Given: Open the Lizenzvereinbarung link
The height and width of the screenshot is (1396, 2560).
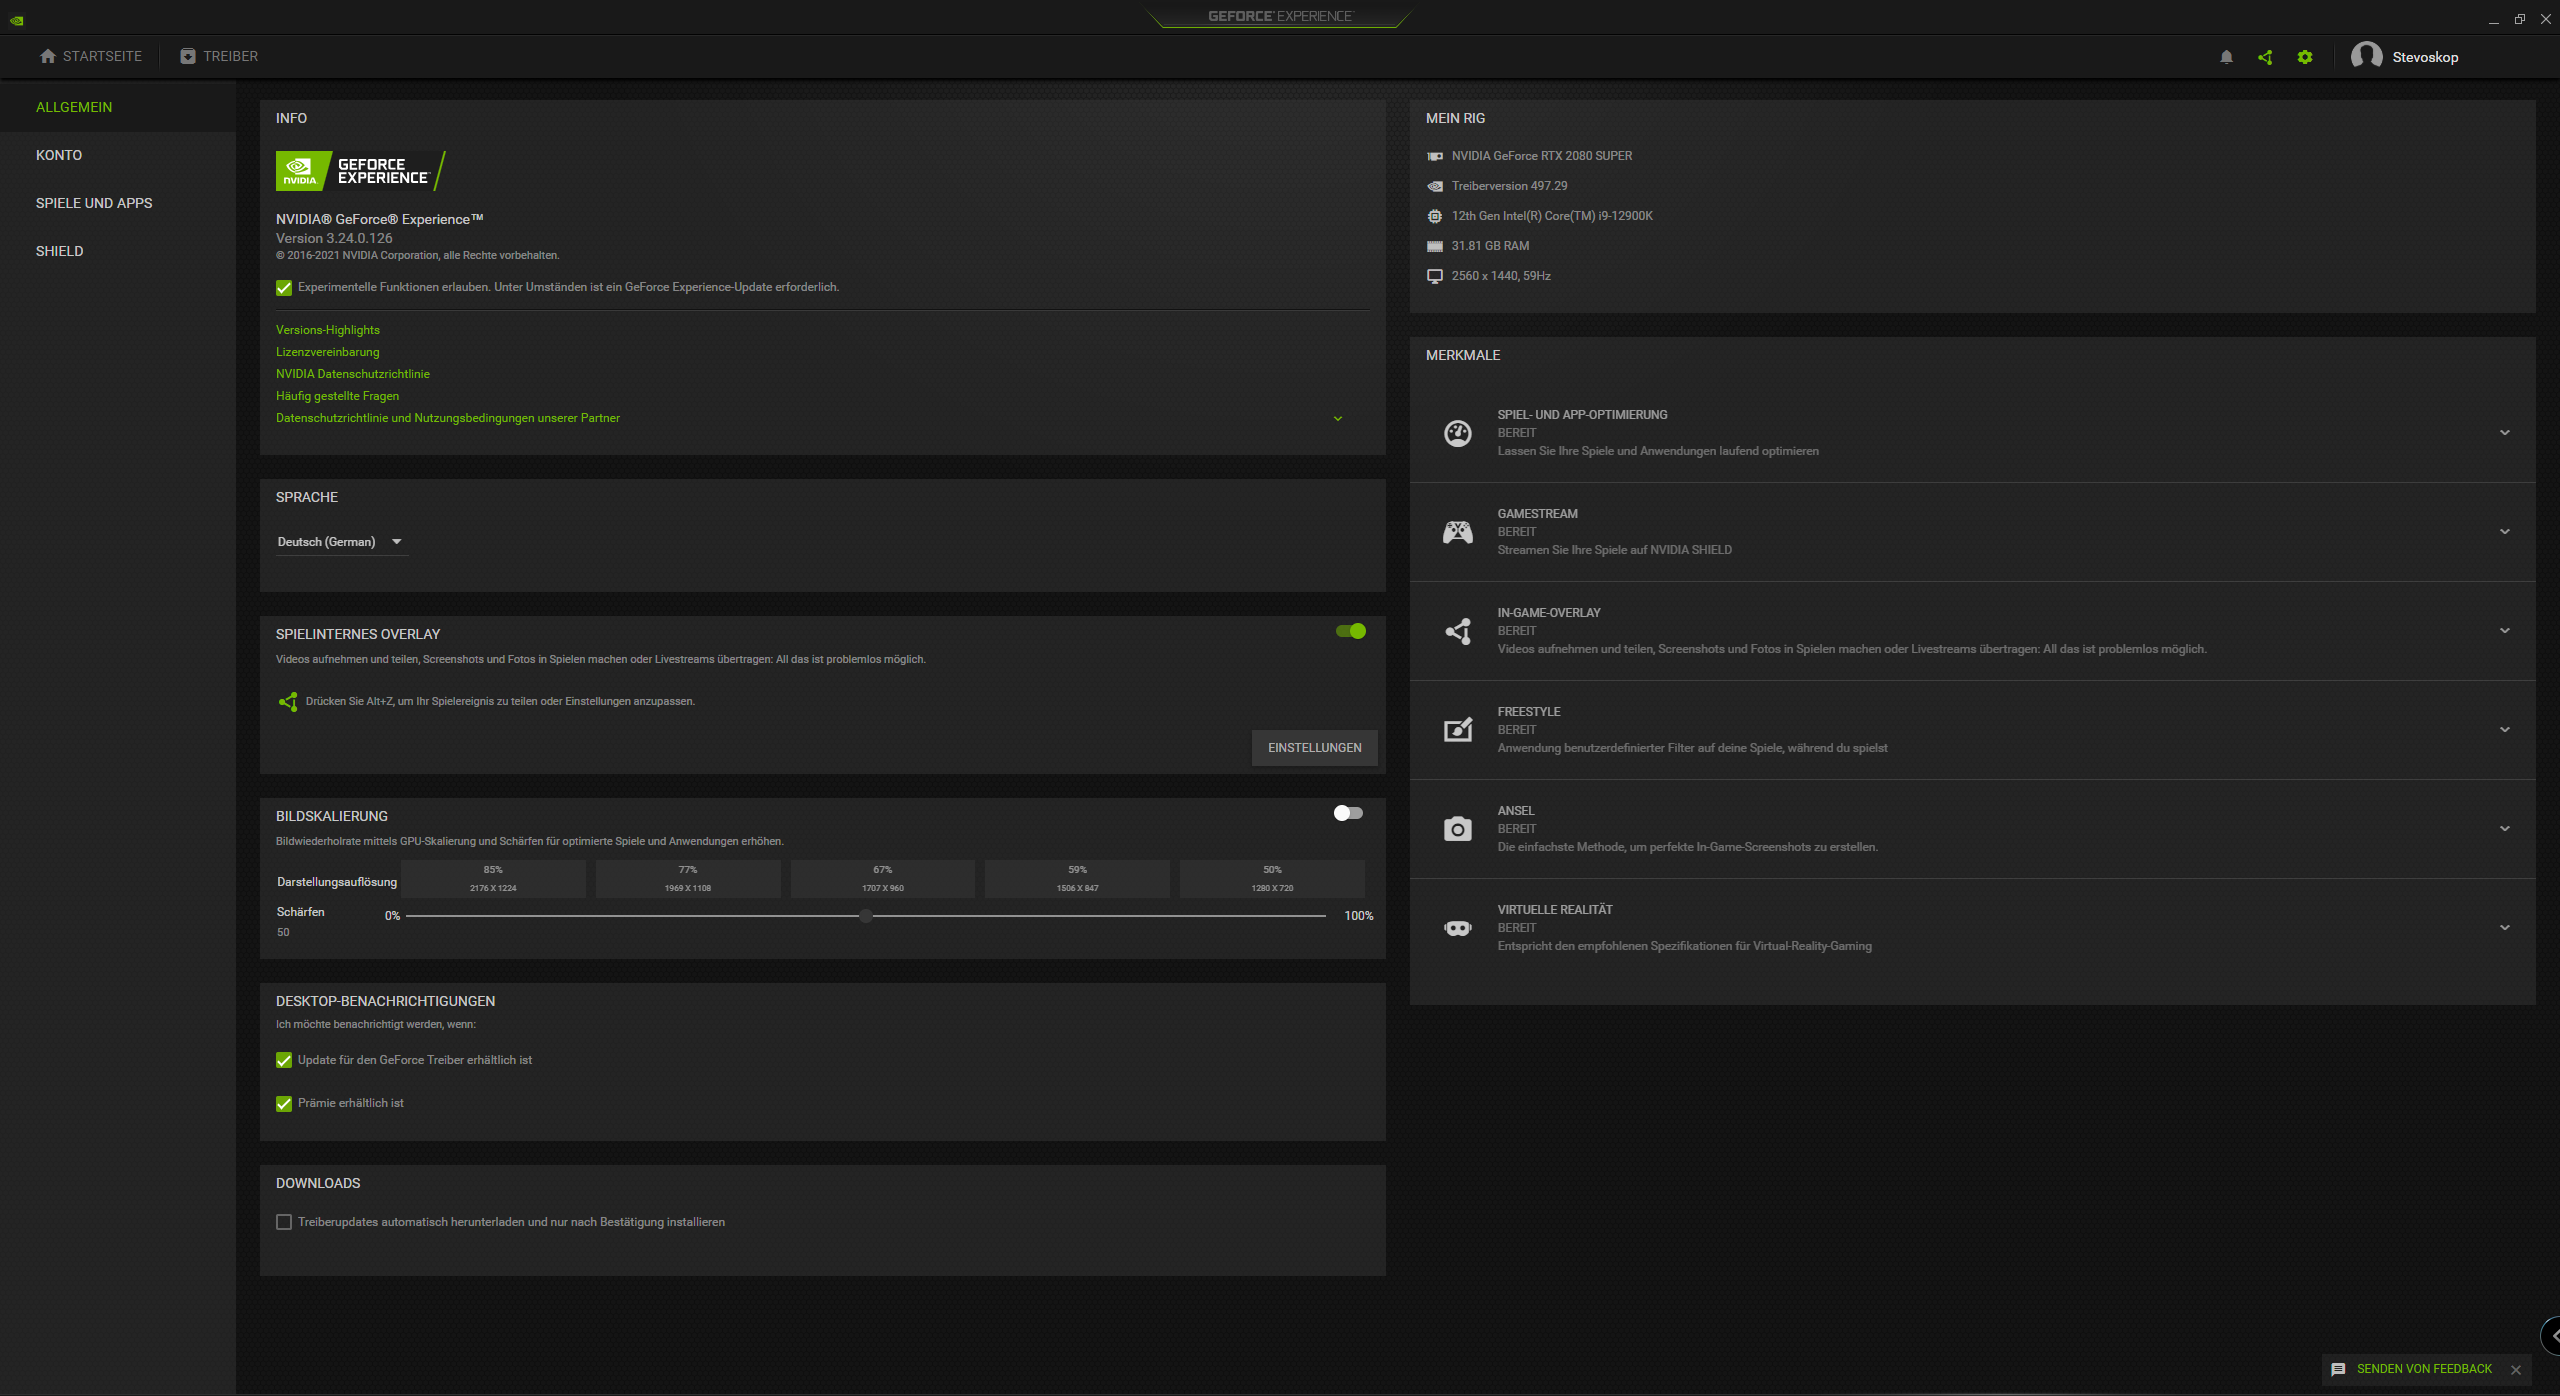Looking at the screenshot, I should tap(328, 352).
